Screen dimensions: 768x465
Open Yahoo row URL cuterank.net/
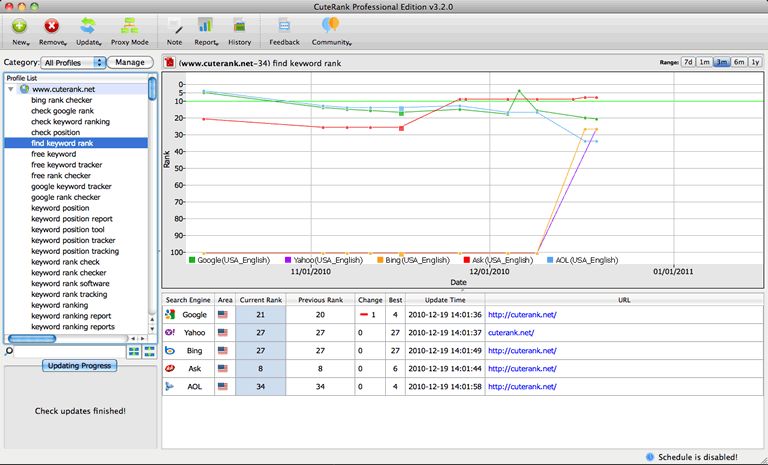click(511, 332)
